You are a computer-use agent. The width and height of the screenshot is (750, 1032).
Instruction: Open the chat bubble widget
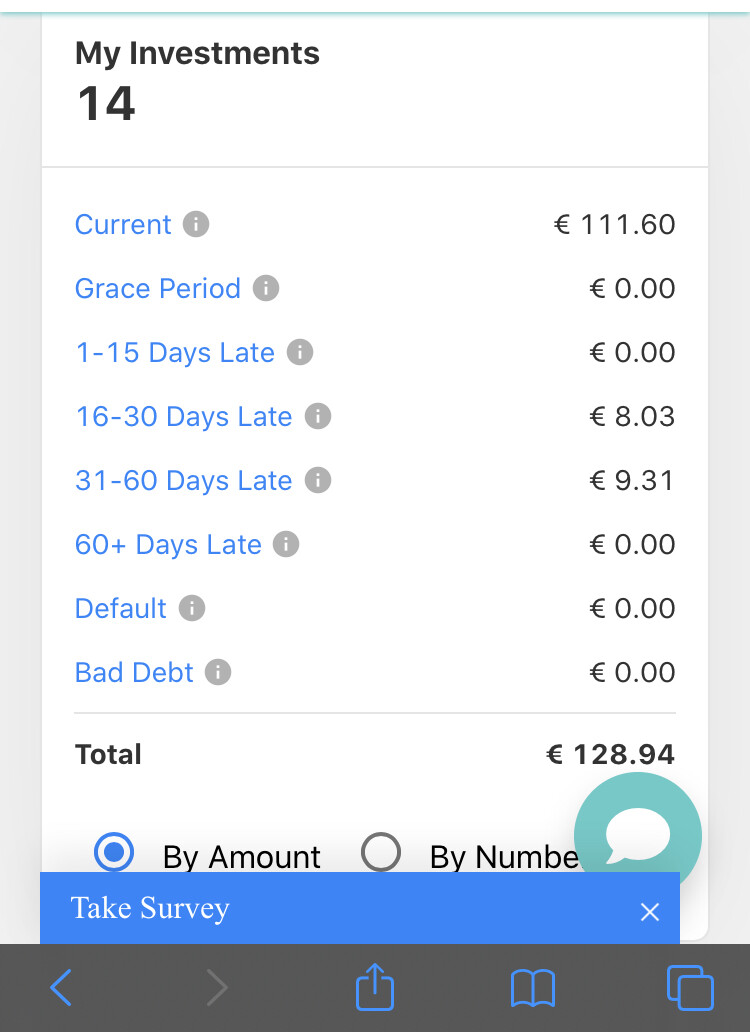click(x=638, y=836)
